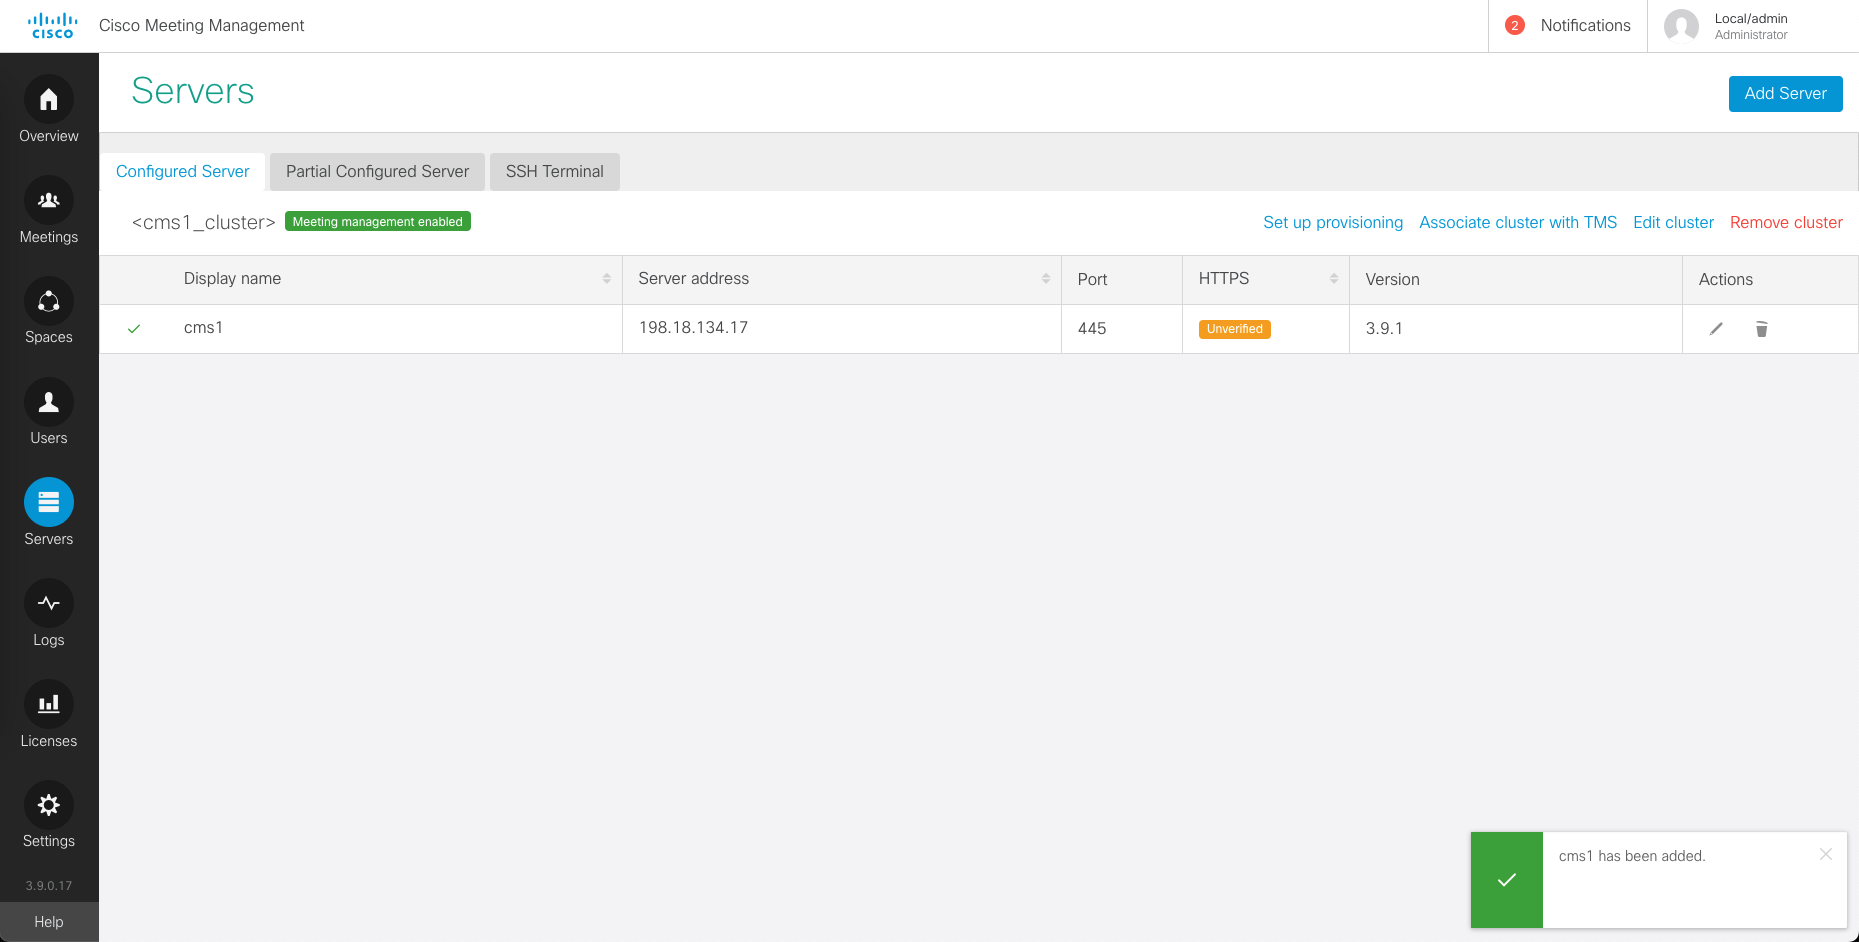This screenshot has width=1859, height=942.
Task: Edit cms1 server with pencil icon
Action: pyautogui.click(x=1716, y=329)
